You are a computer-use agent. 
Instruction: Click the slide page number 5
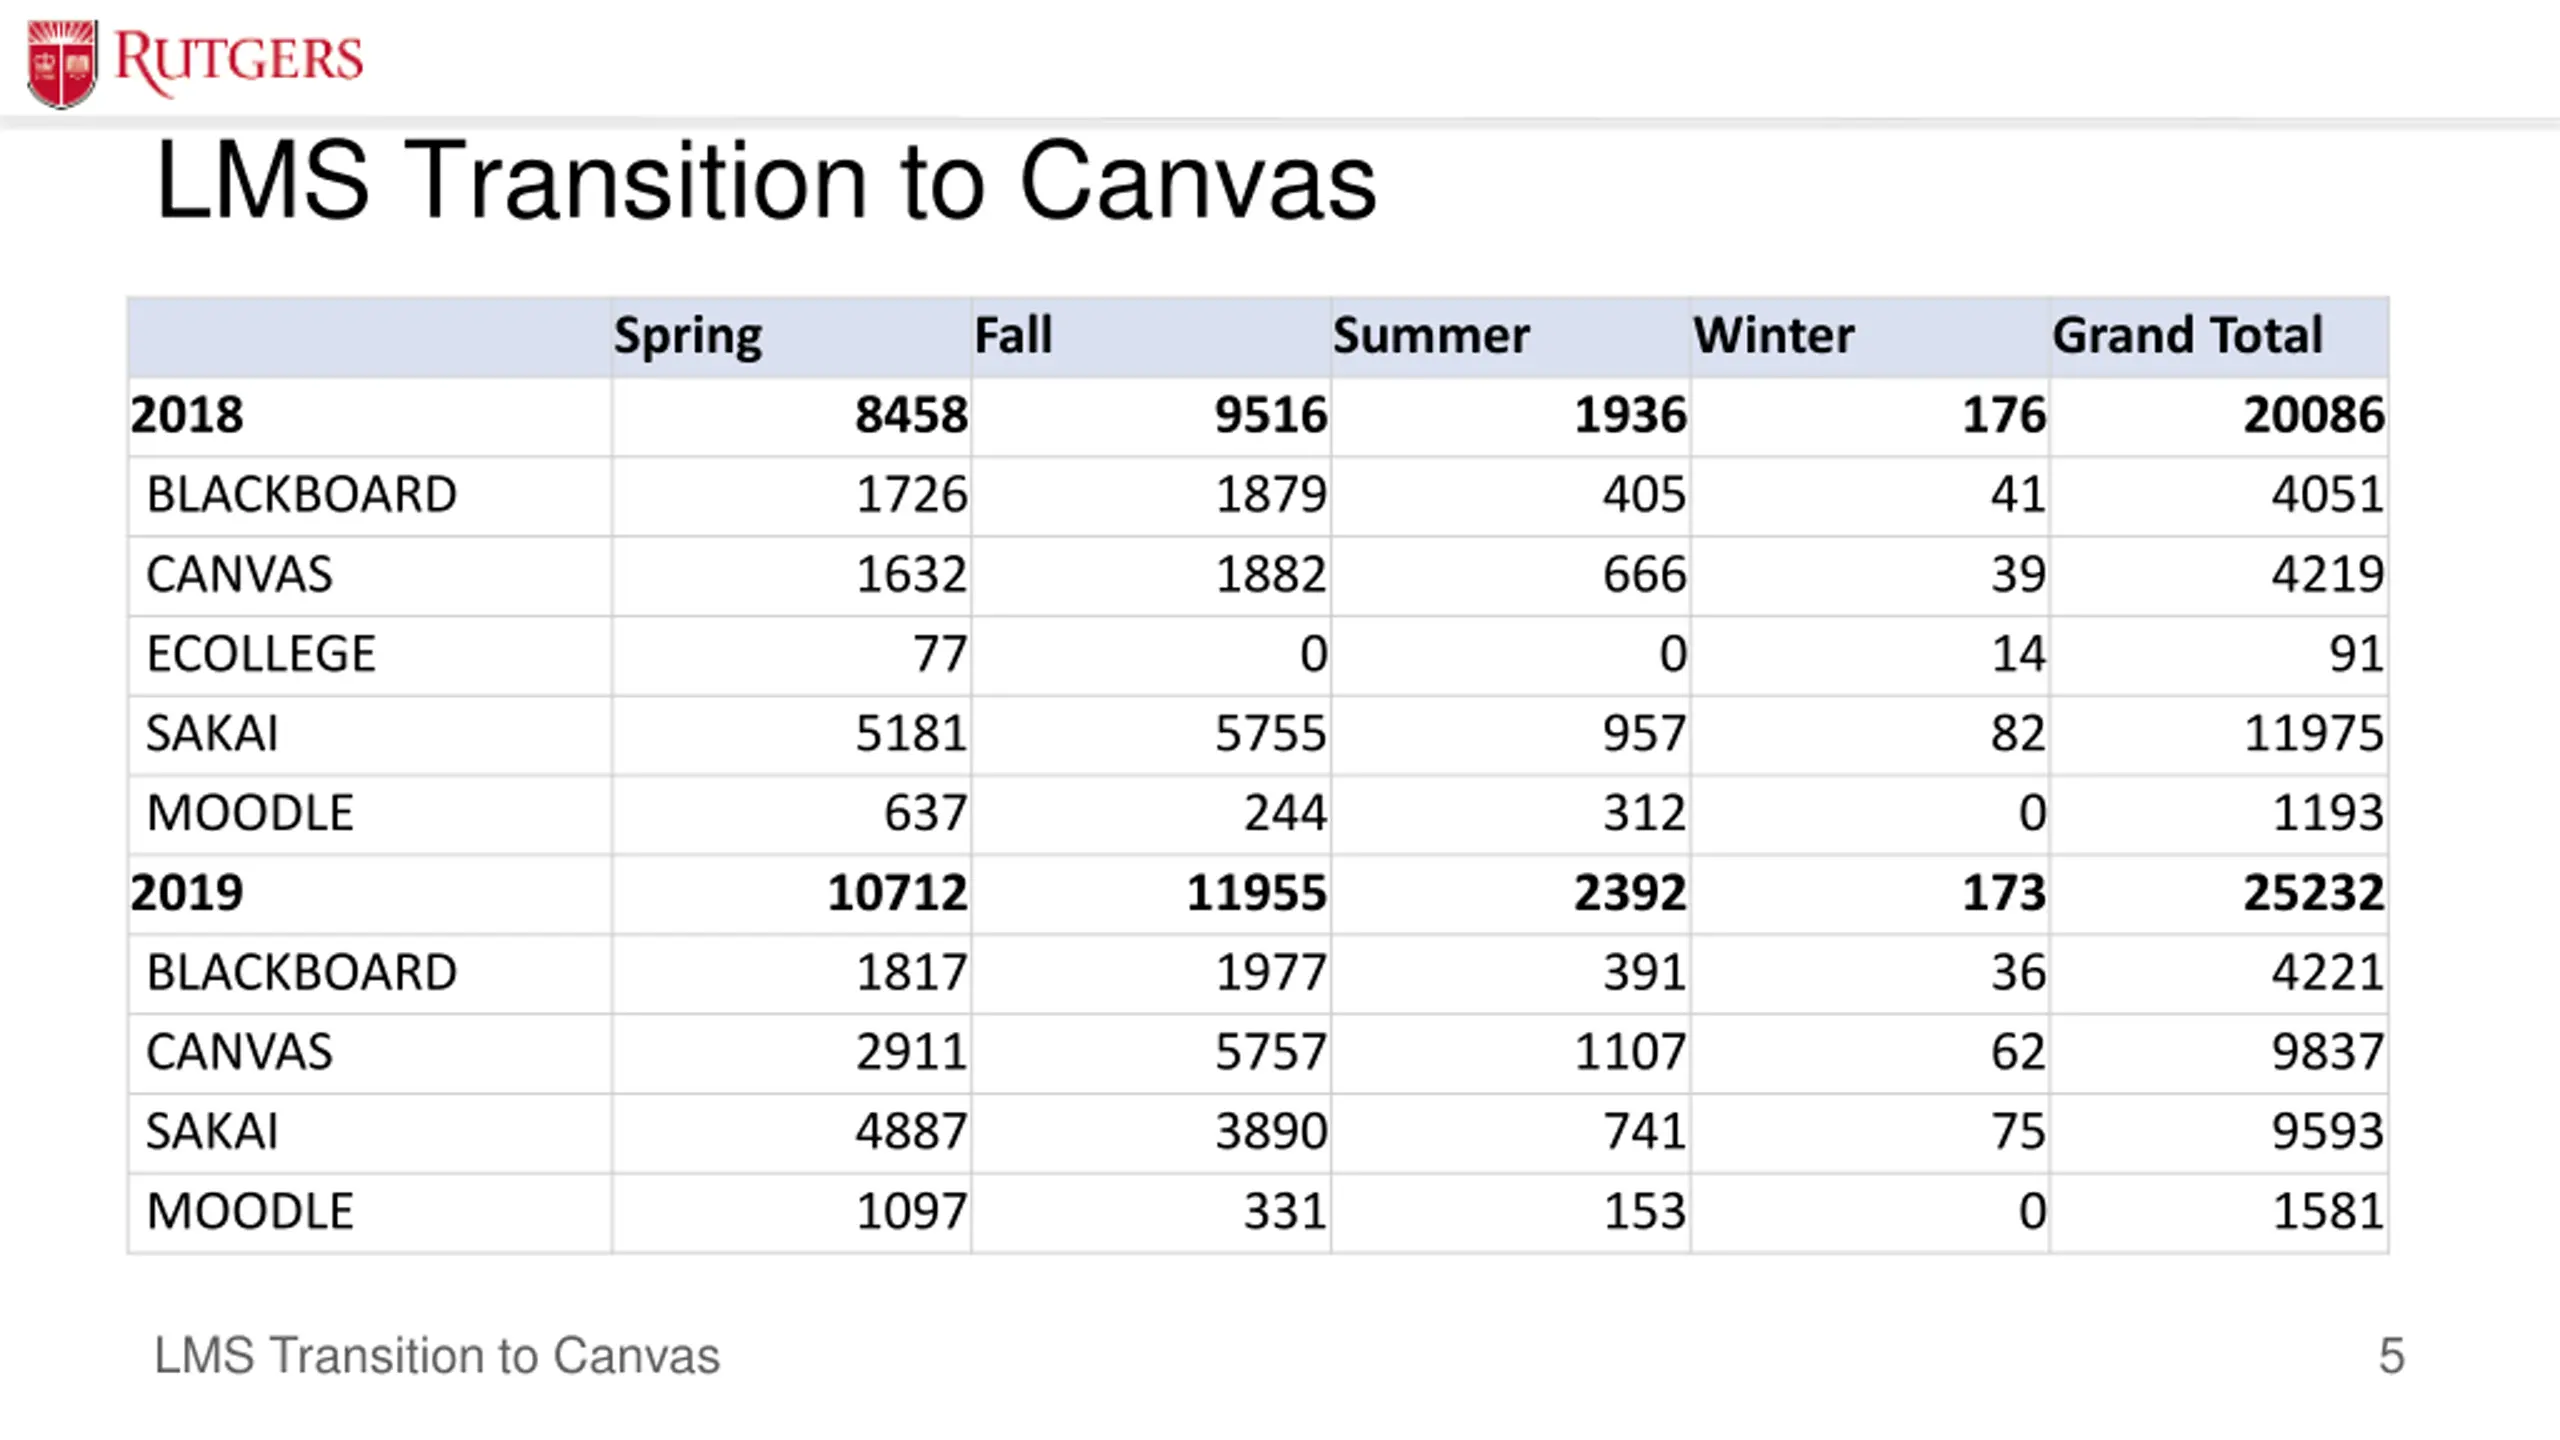tap(2391, 1357)
